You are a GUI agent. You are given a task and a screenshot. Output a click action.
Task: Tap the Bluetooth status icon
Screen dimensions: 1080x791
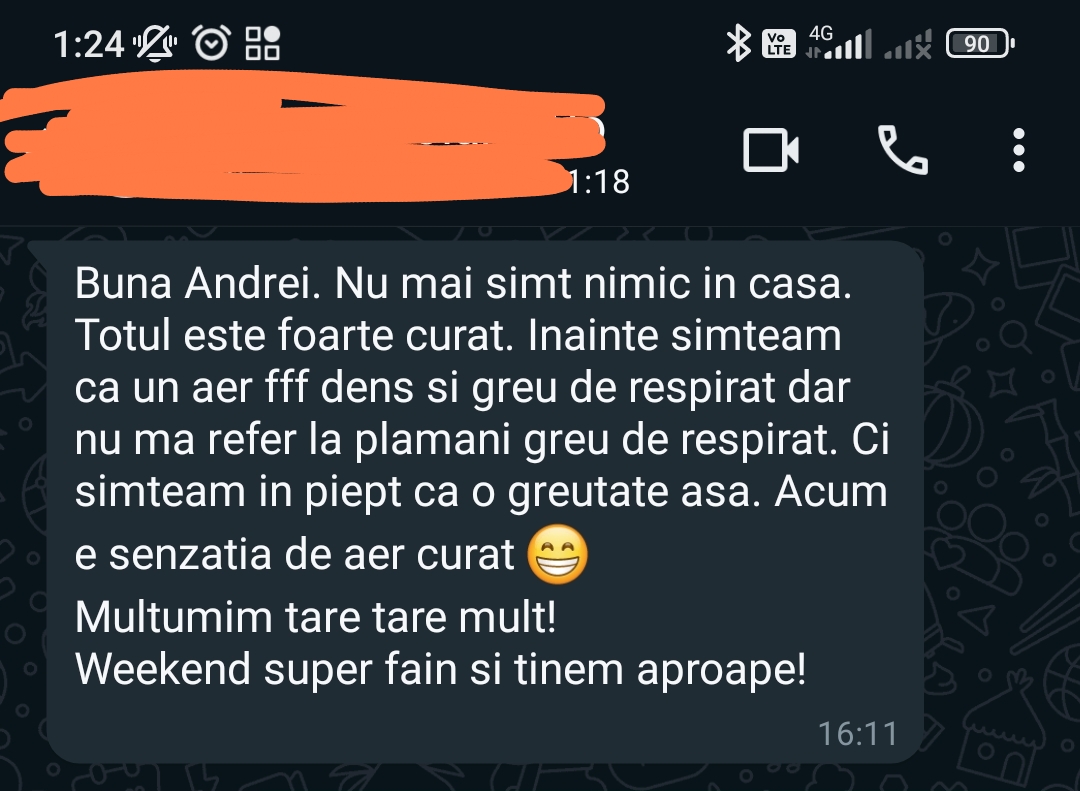(x=738, y=43)
